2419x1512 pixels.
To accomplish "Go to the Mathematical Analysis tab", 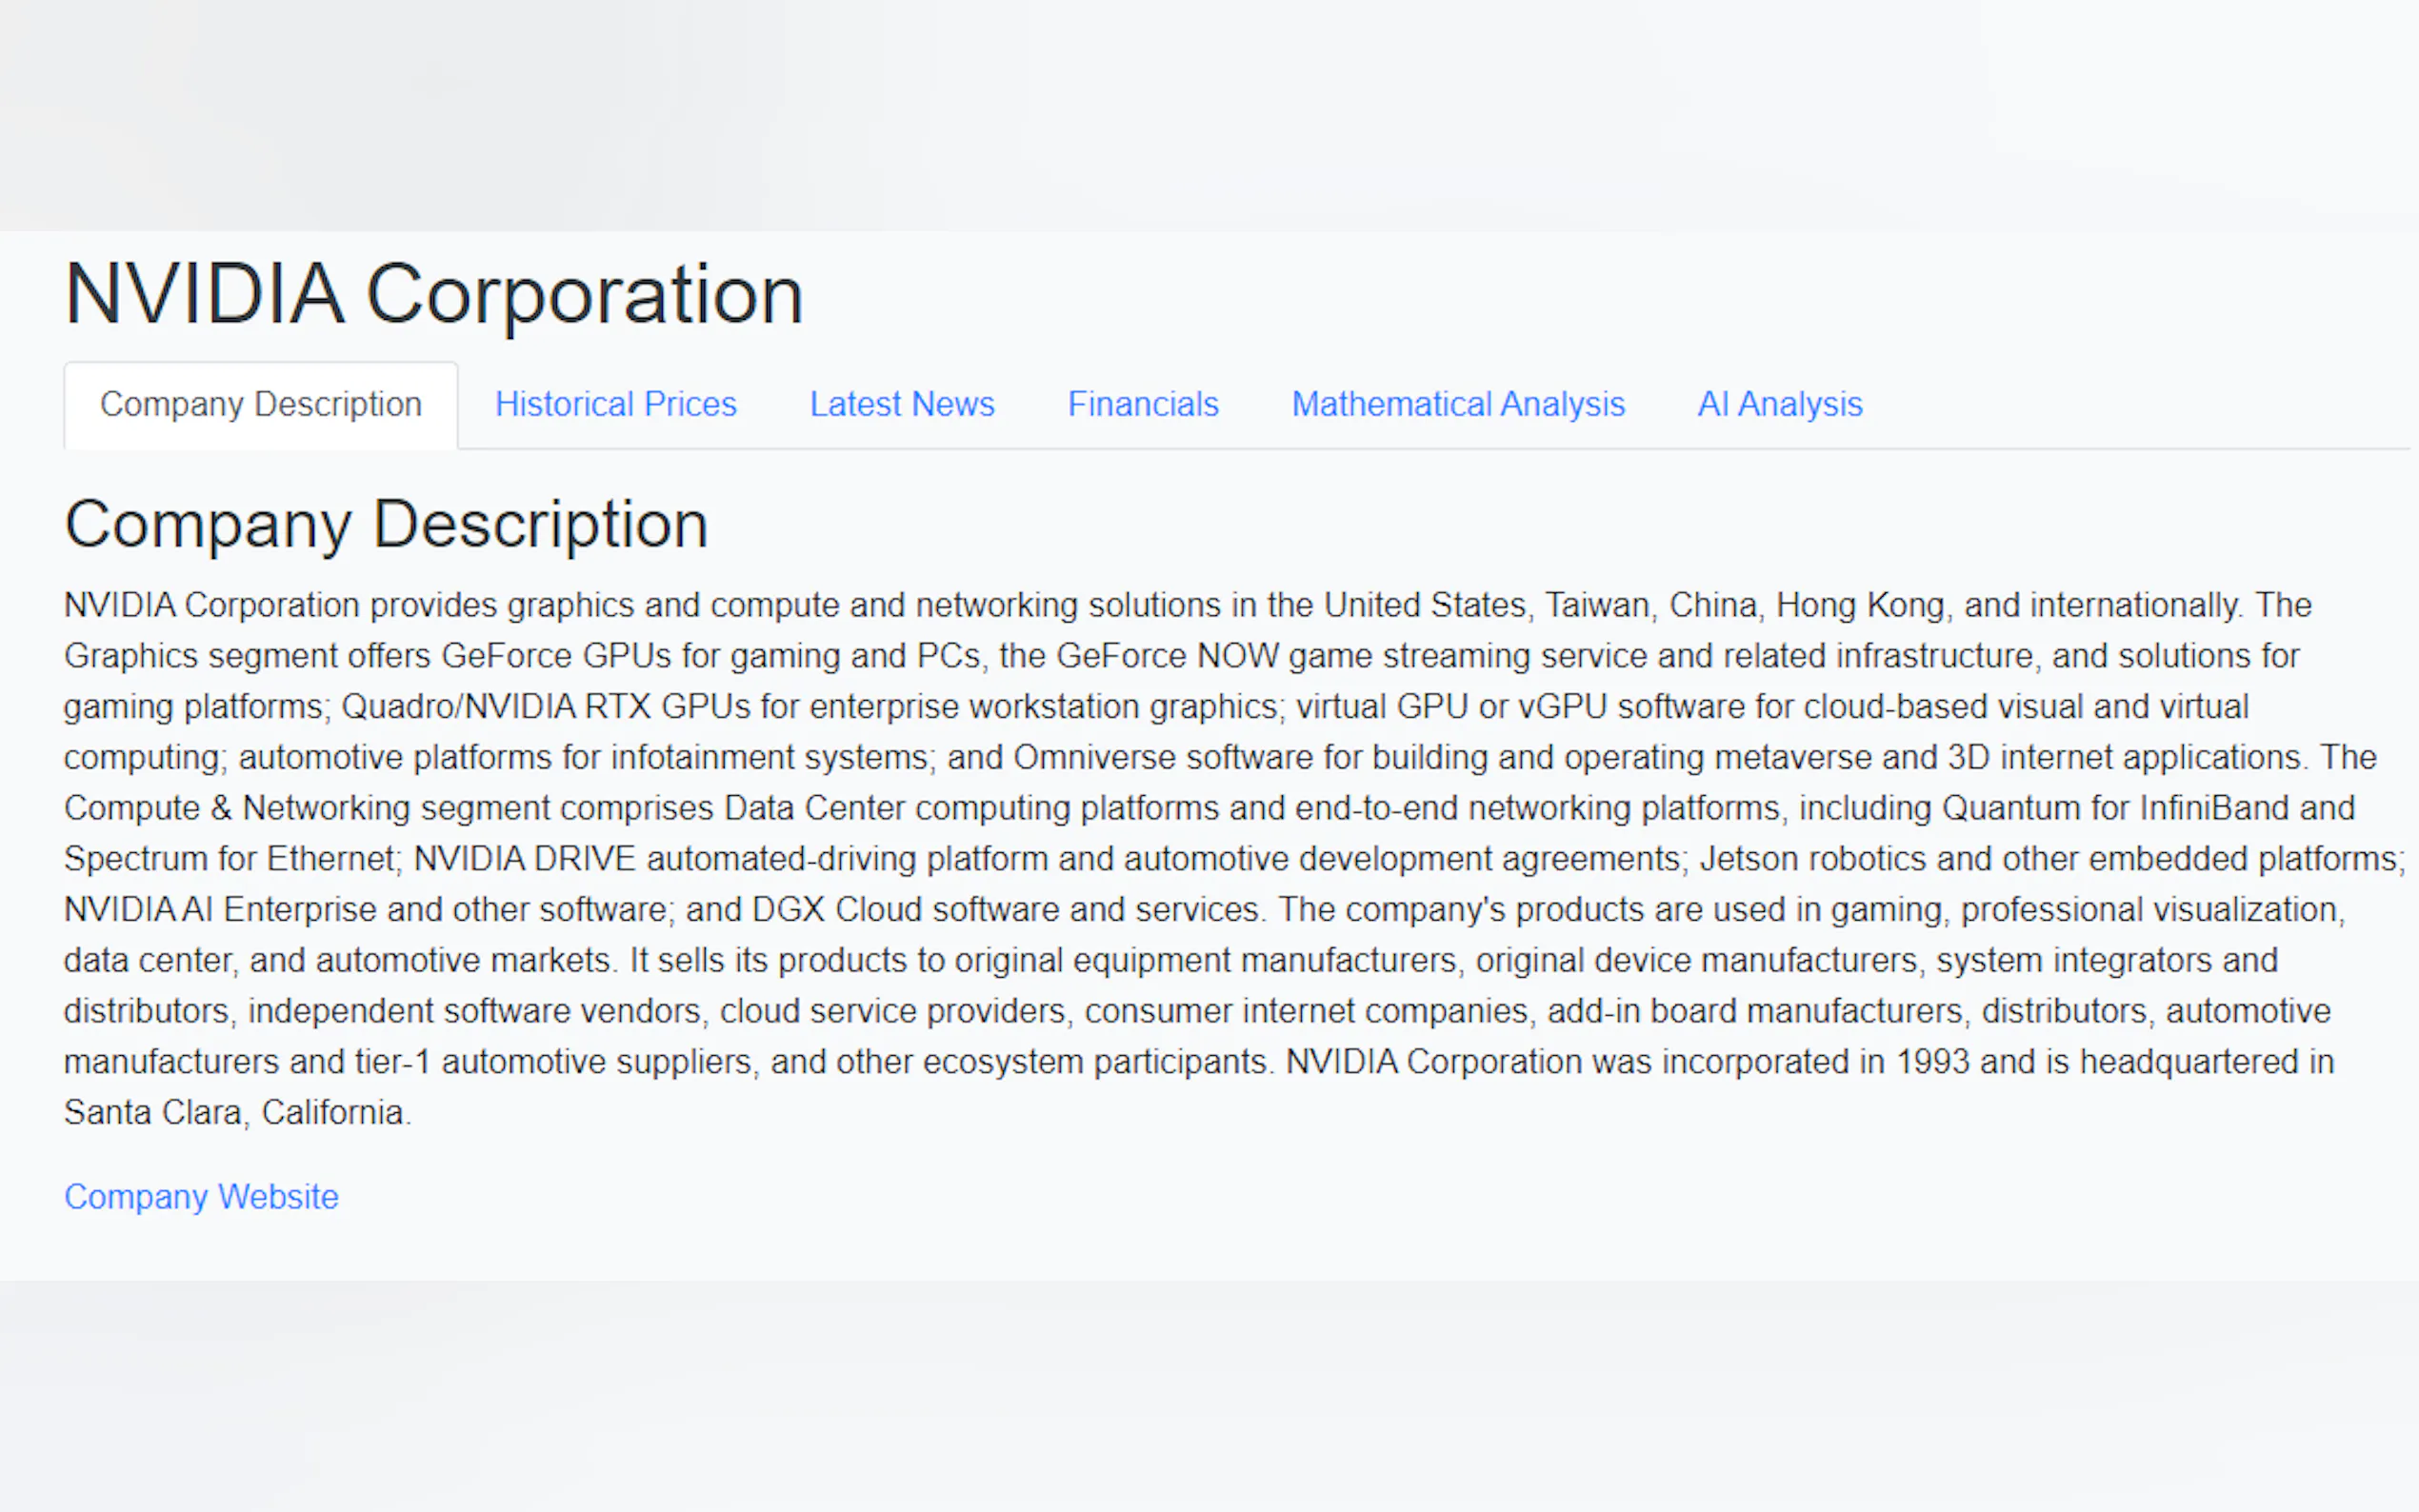I will [1457, 404].
